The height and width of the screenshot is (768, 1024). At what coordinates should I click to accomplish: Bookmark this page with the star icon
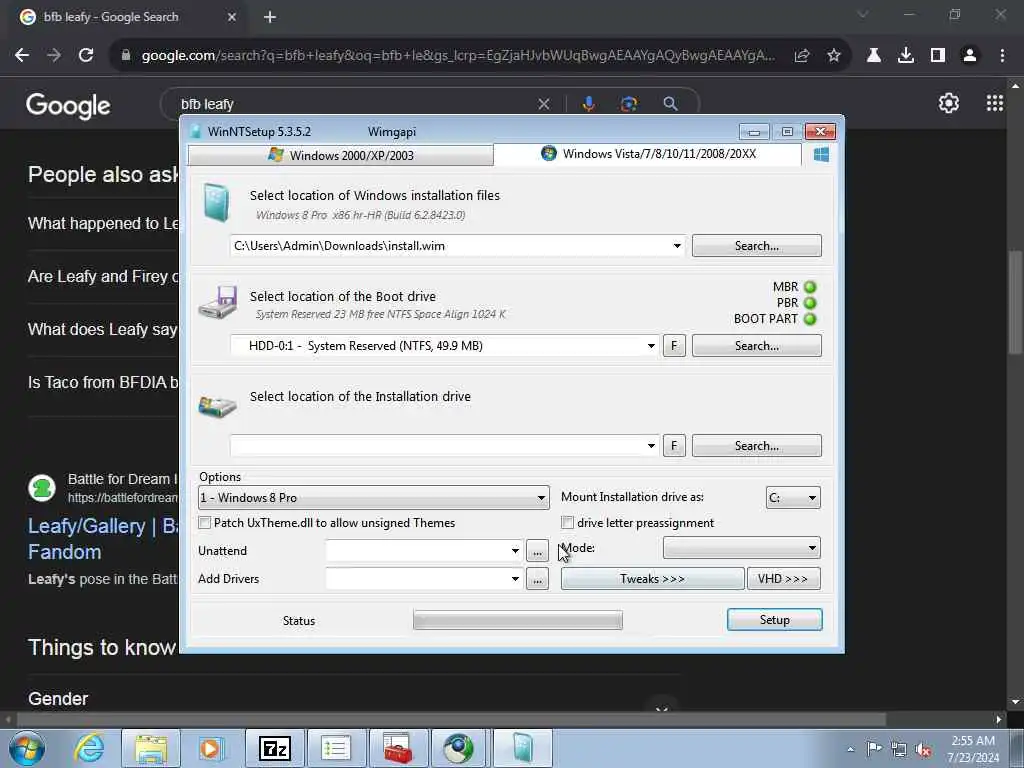[834, 56]
